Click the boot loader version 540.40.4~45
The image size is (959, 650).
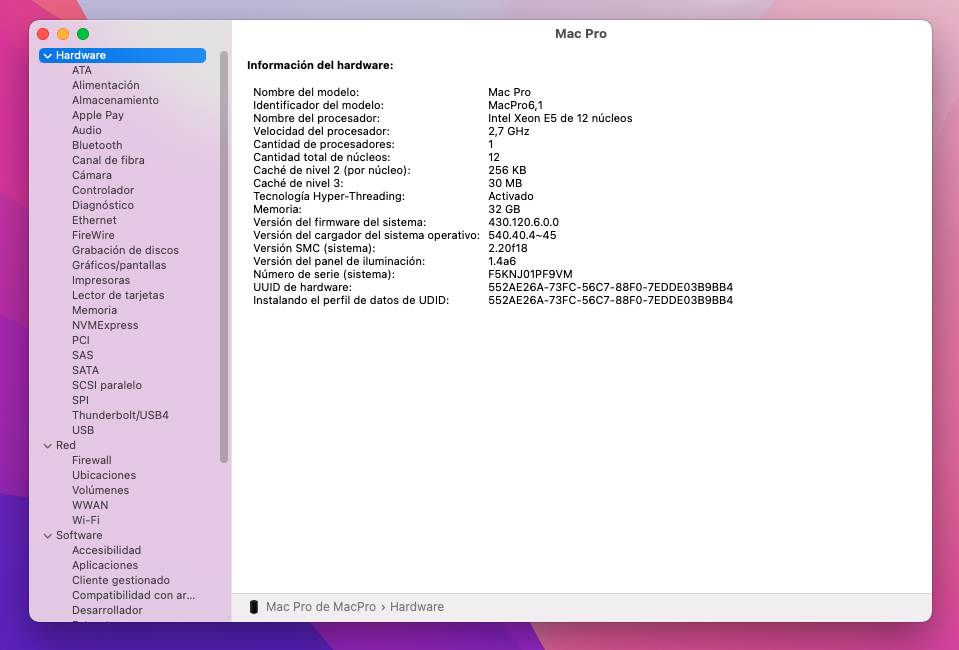pyautogui.click(x=522, y=235)
